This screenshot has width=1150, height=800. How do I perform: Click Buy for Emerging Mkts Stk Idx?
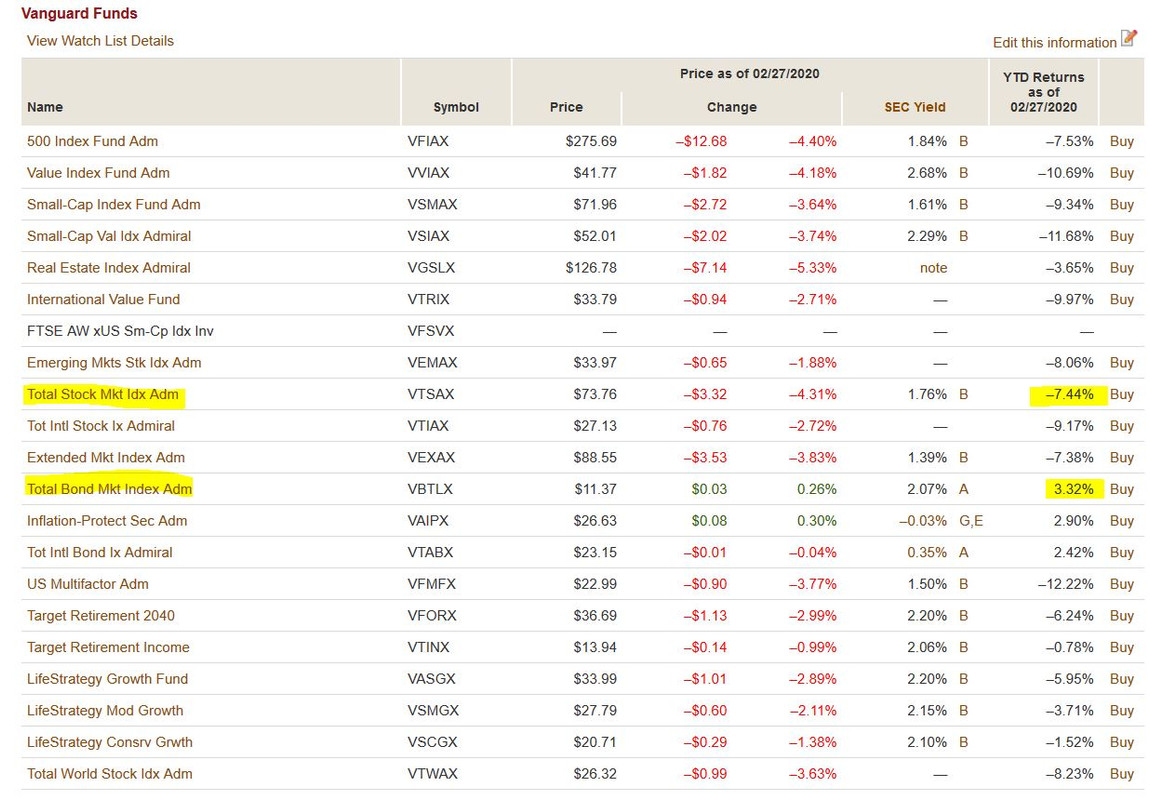[x=1121, y=362]
